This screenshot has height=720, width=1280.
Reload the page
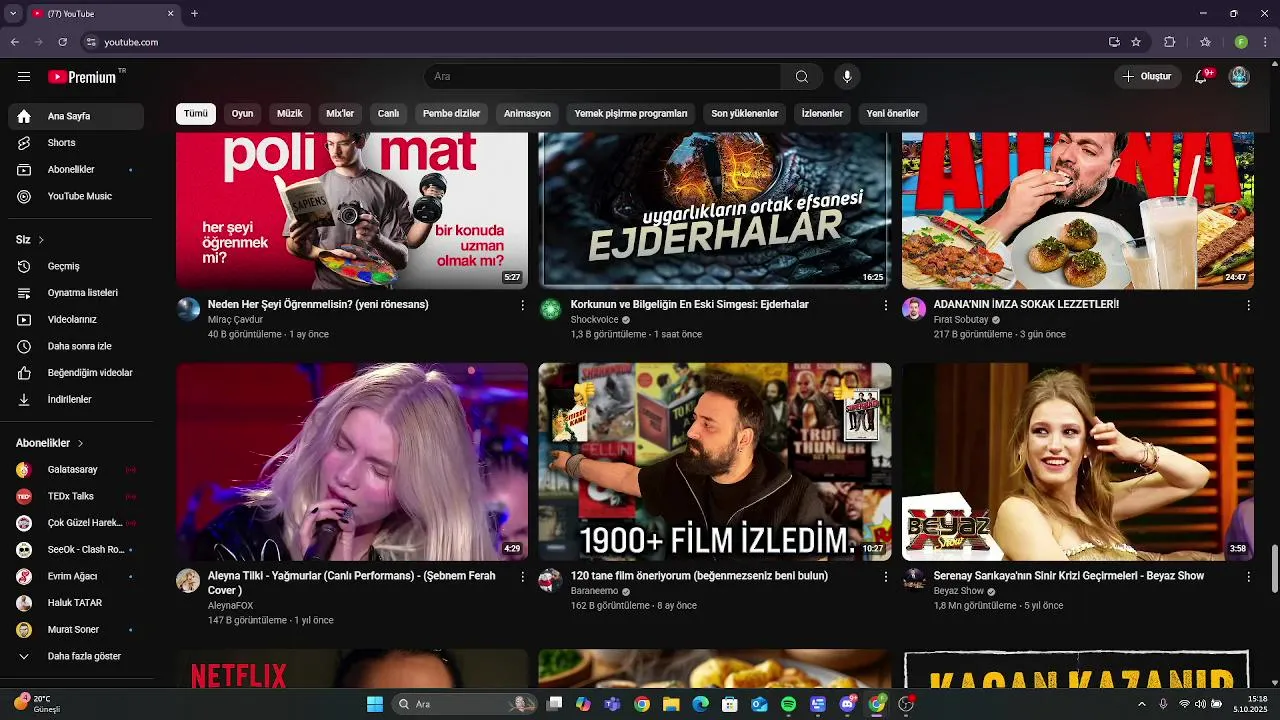(x=62, y=42)
